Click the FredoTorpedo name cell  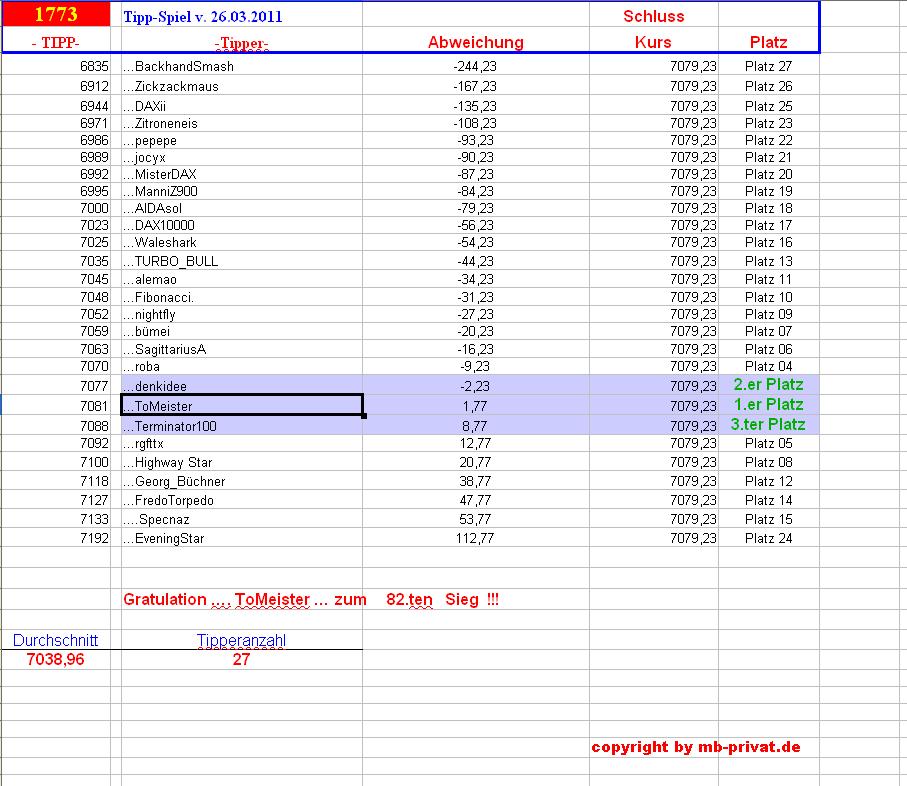click(x=242, y=500)
